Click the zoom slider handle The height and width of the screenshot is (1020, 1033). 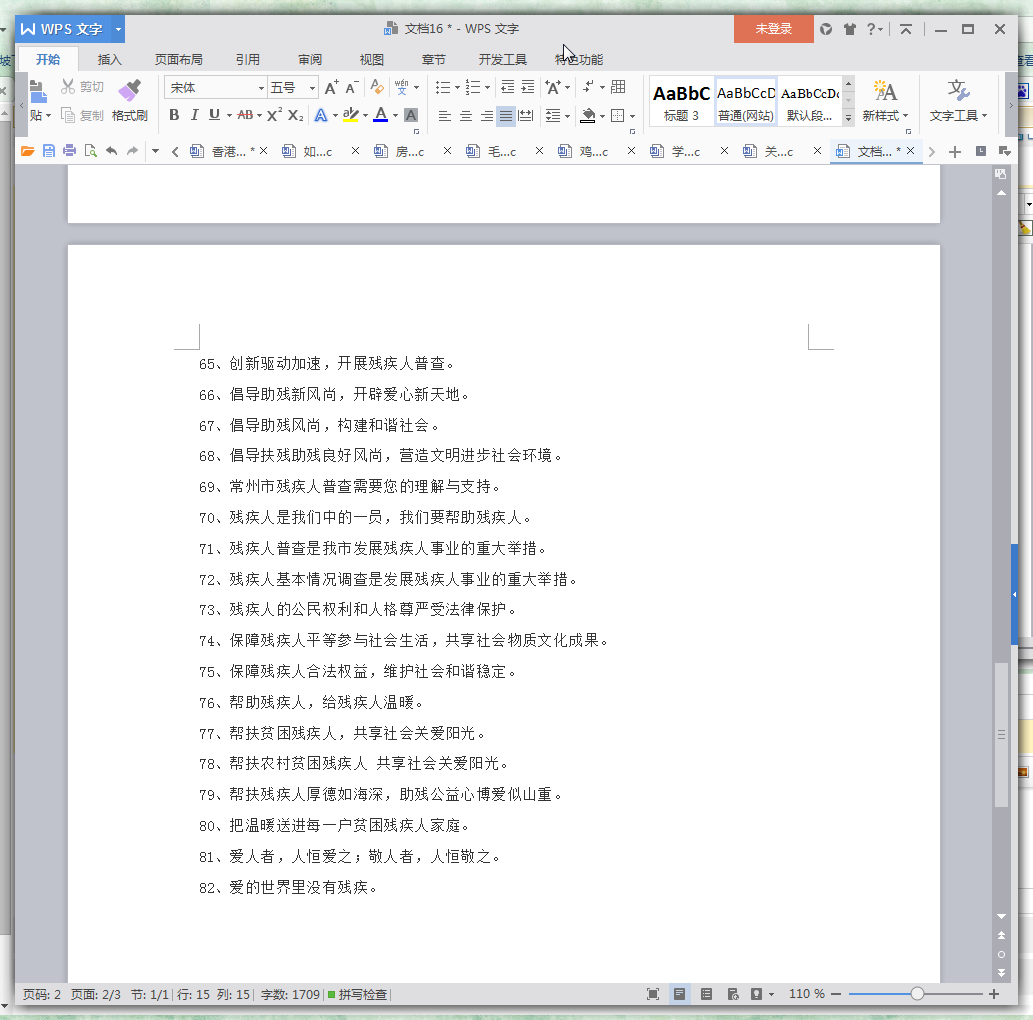[x=917, y=994]
